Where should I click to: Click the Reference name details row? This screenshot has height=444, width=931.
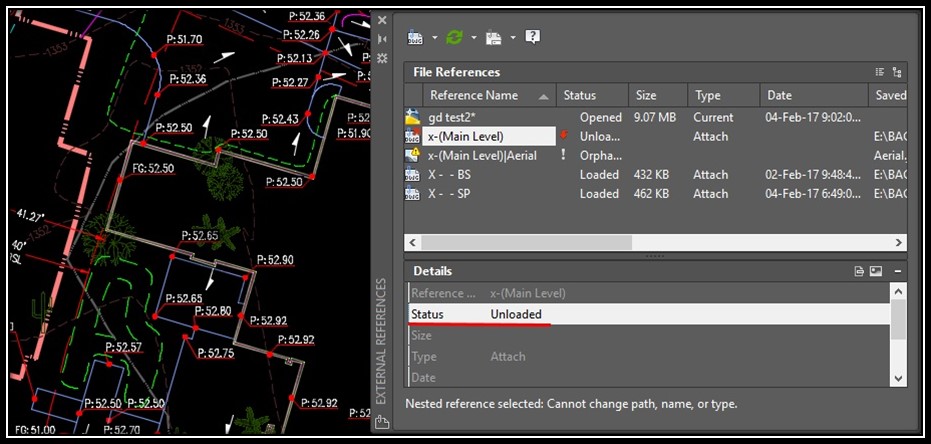pos(650,293)
